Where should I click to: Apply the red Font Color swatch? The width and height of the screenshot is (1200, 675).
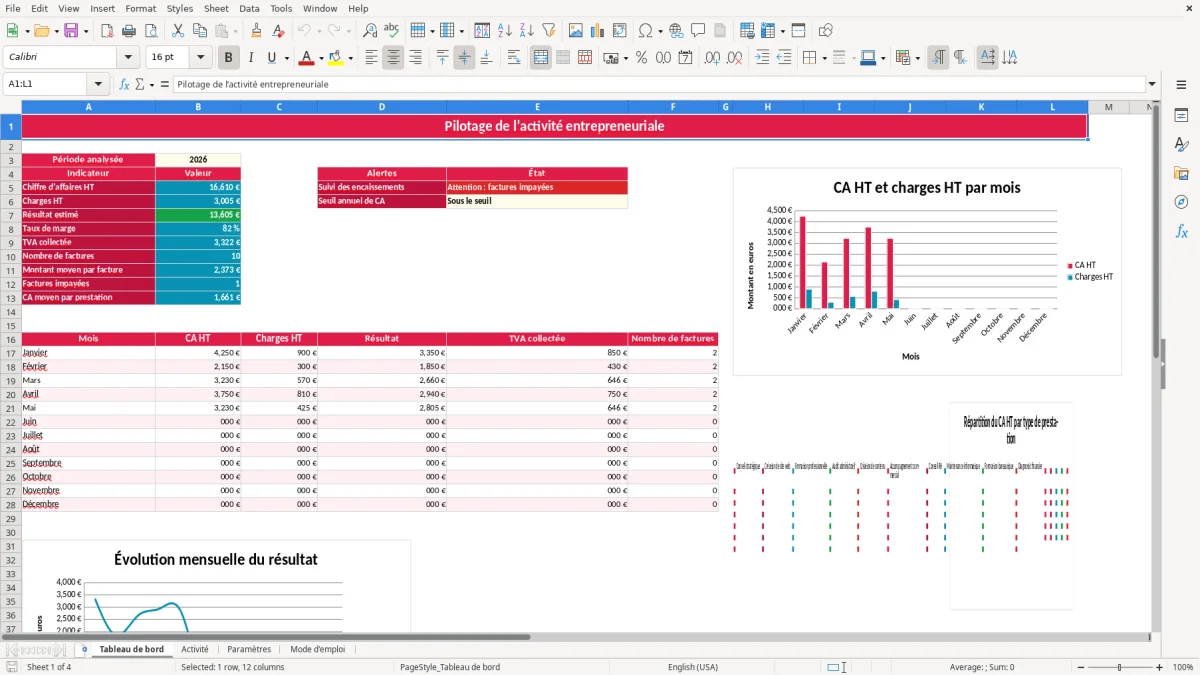pos(307,58)
